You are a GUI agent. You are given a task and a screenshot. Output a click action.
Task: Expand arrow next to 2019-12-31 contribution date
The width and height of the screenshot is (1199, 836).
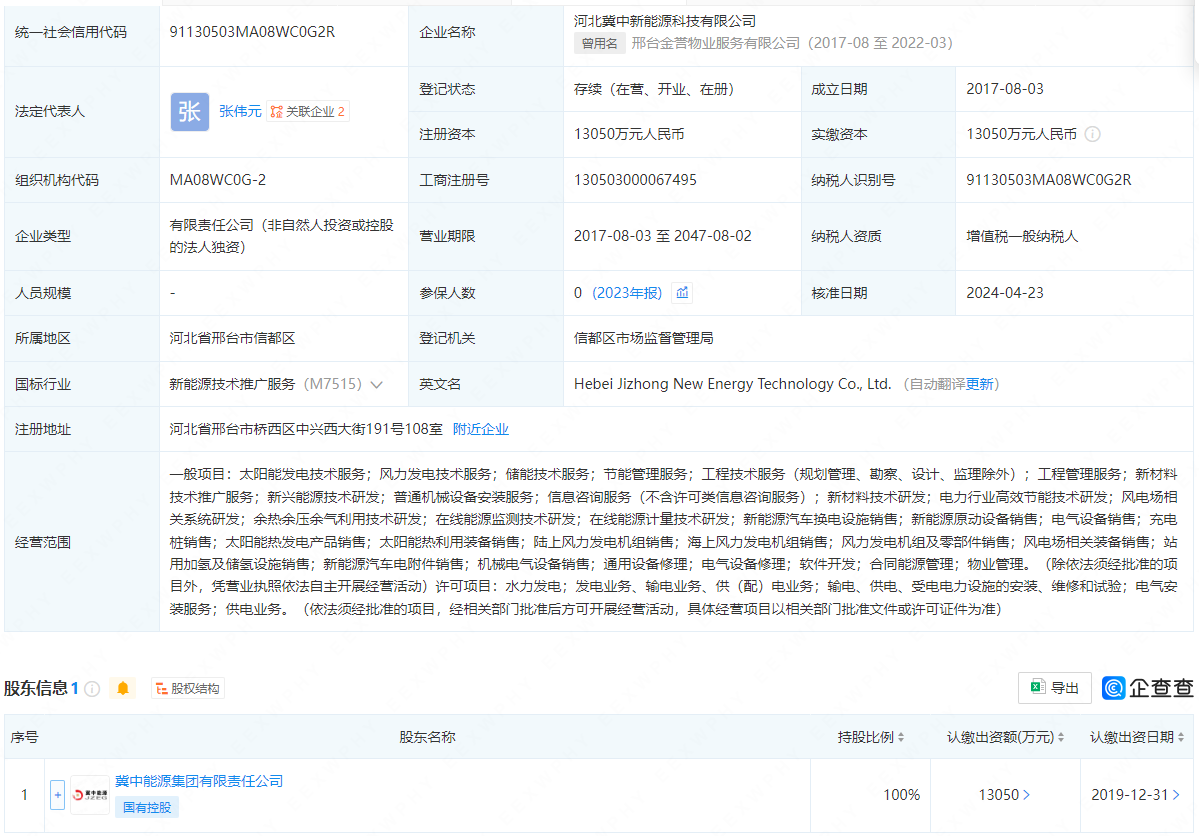click(x=1176, y=795)
